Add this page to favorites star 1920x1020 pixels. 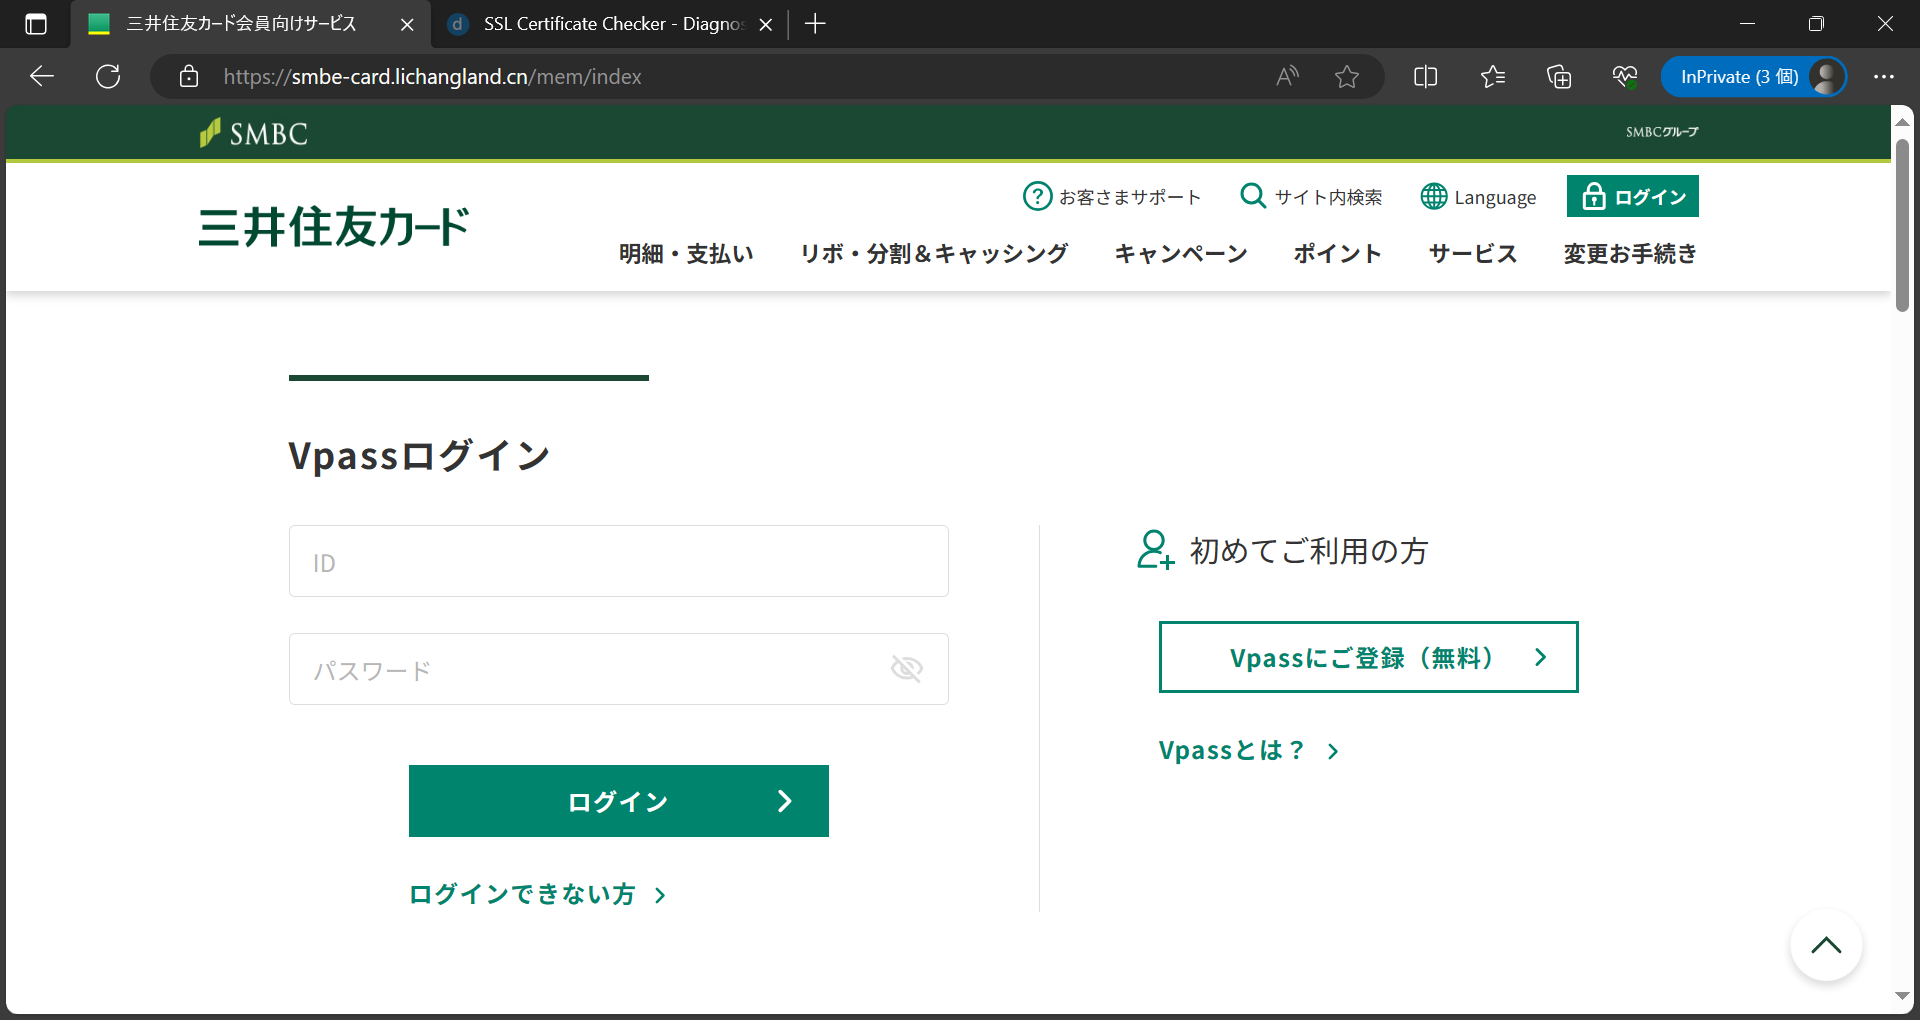[1347, 77]
